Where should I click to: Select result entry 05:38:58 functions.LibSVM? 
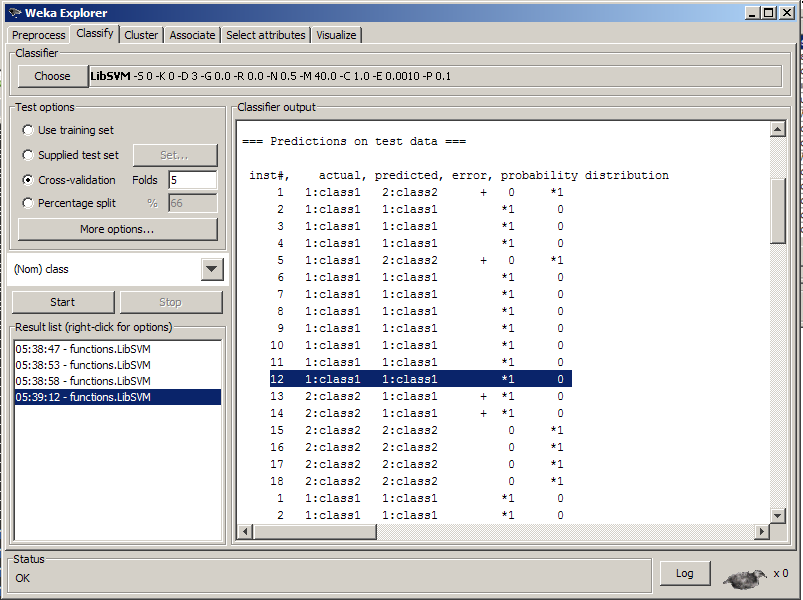point(118,381)
